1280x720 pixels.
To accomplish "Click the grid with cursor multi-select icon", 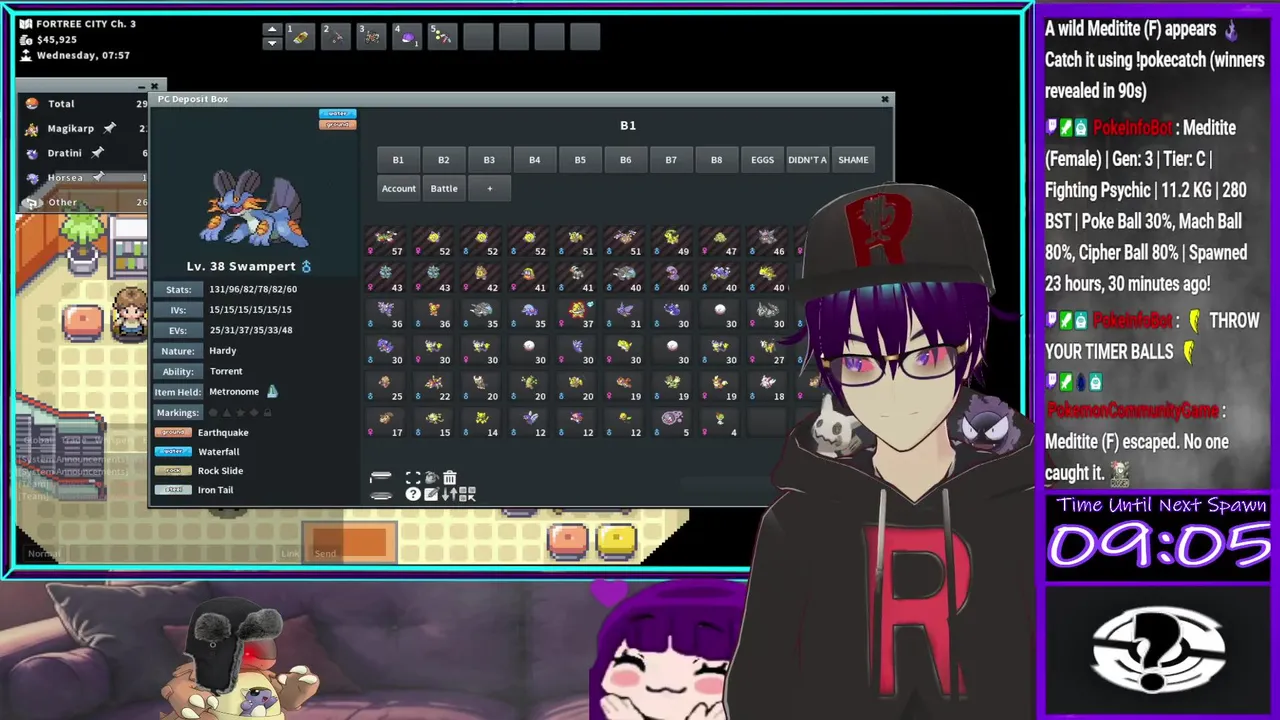I will click(467, 494).
